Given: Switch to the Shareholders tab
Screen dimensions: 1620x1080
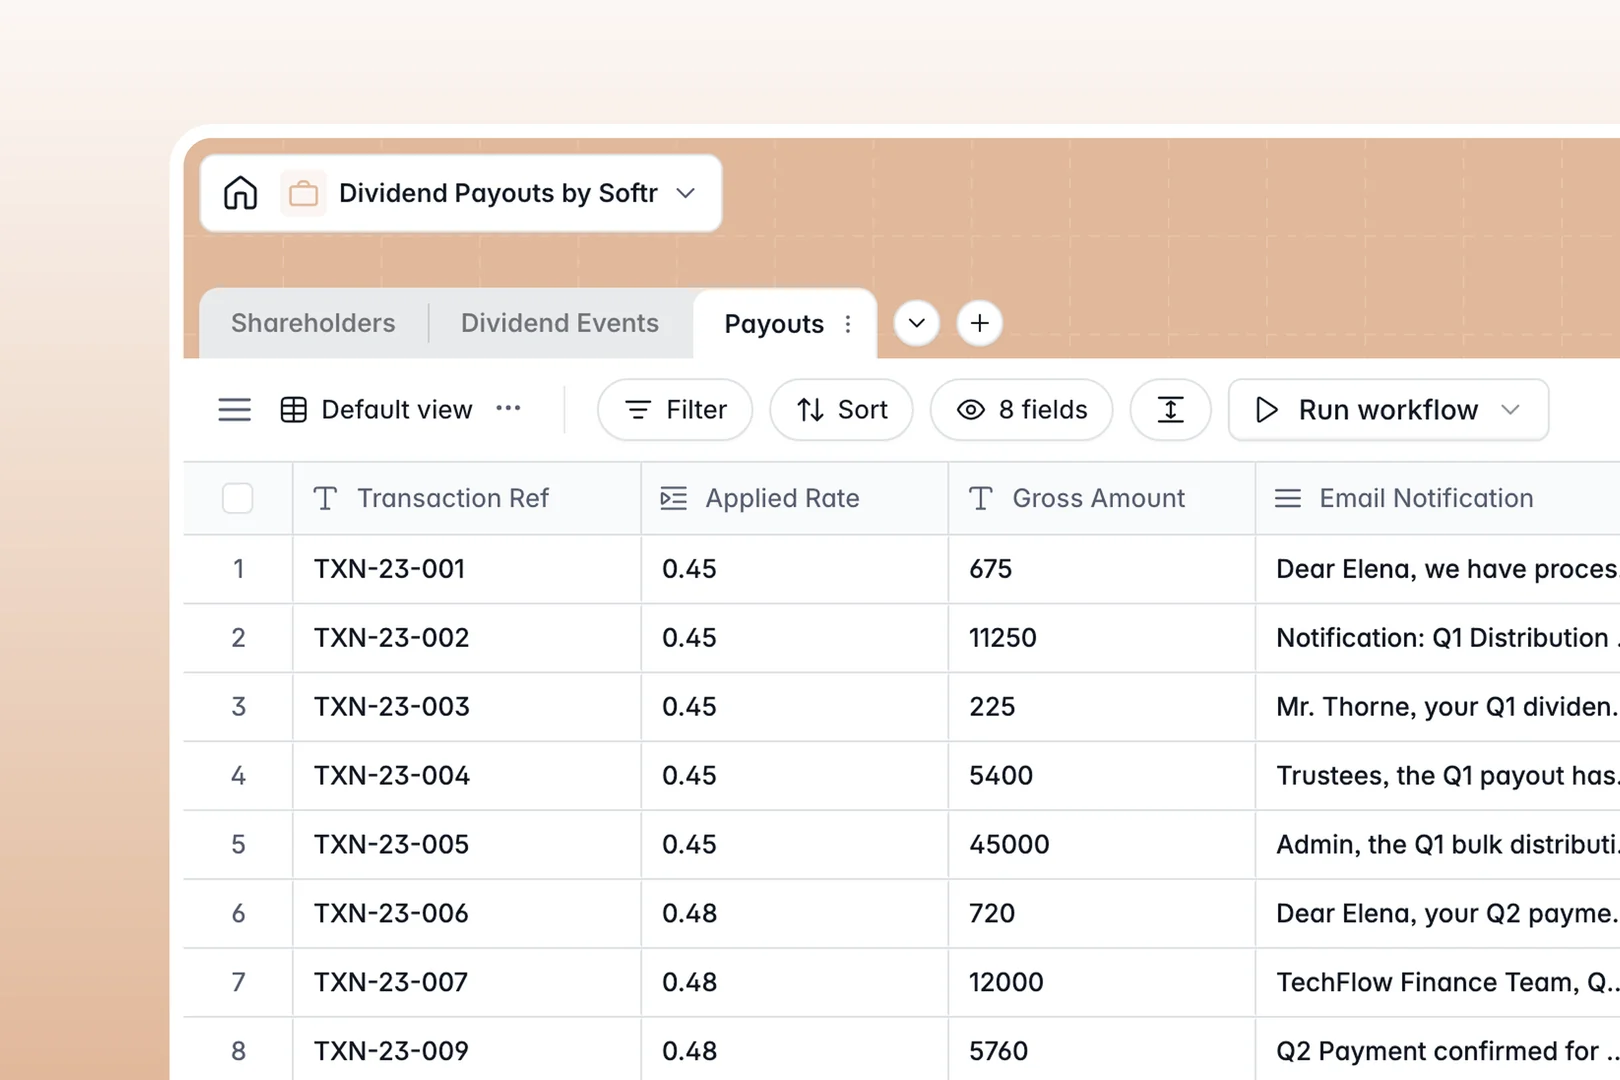Looking at the screenshot, I should click(x=313, y=323).
